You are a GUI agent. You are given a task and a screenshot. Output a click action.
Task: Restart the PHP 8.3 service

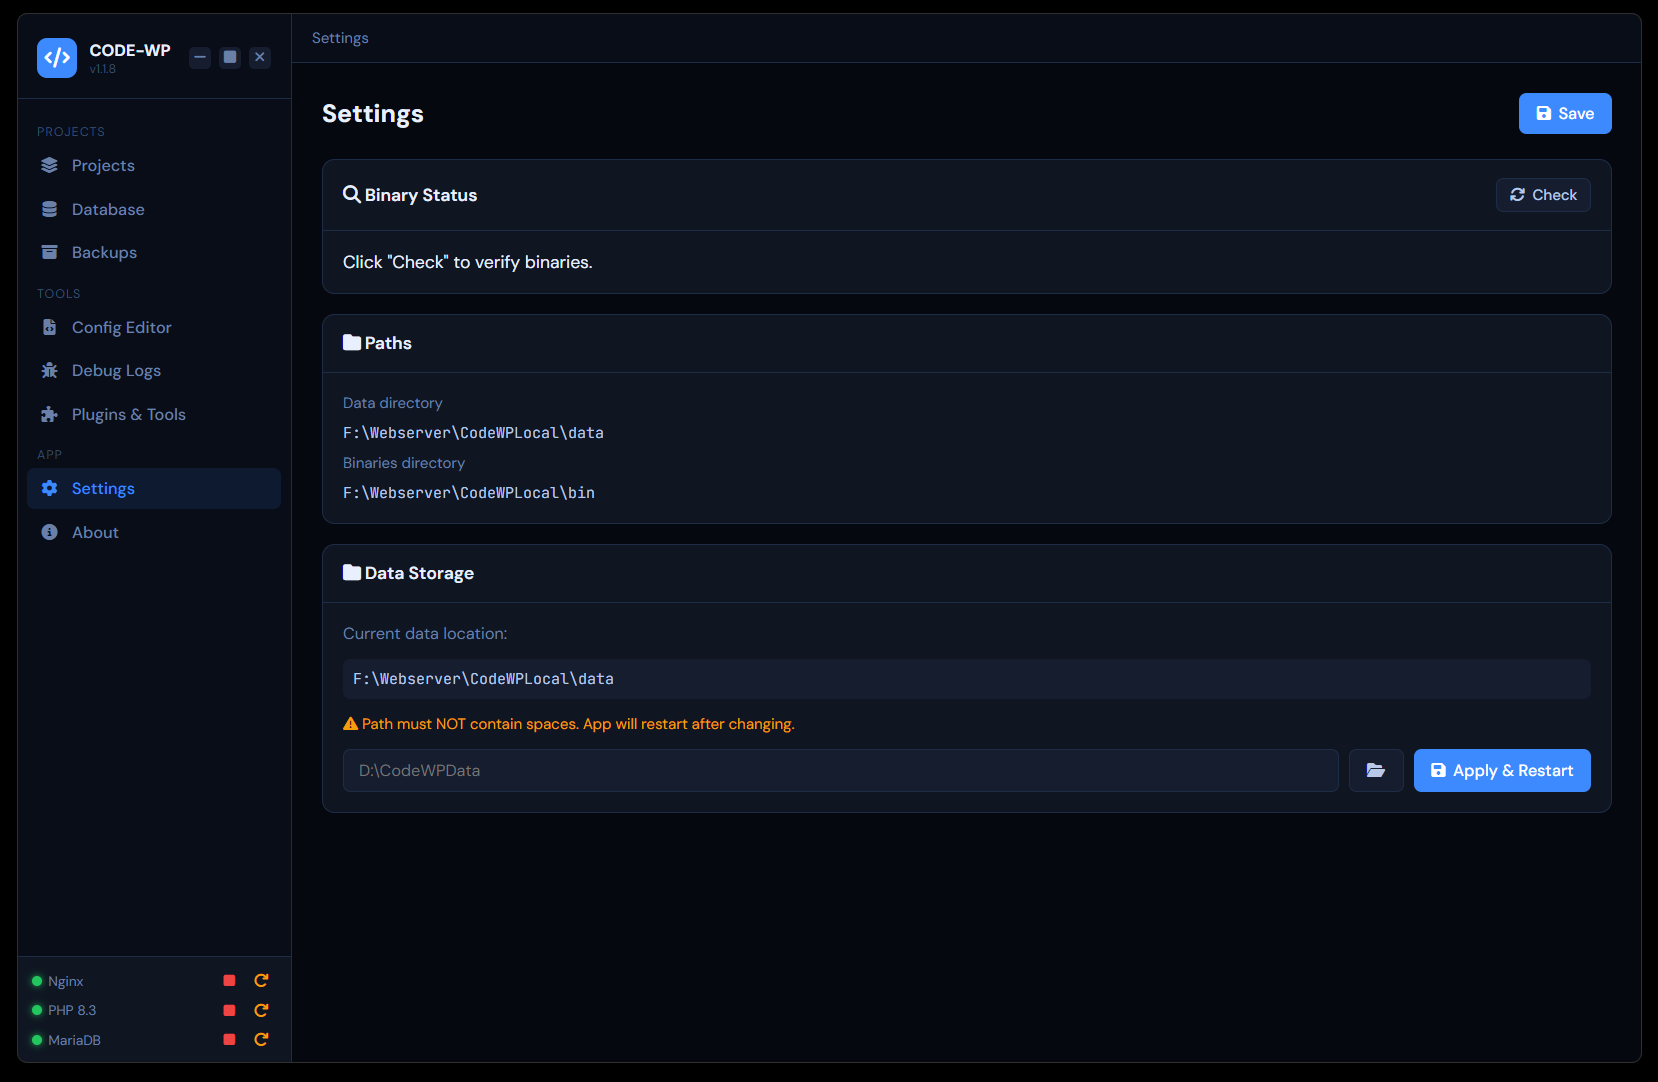(x=261, y=1010)
